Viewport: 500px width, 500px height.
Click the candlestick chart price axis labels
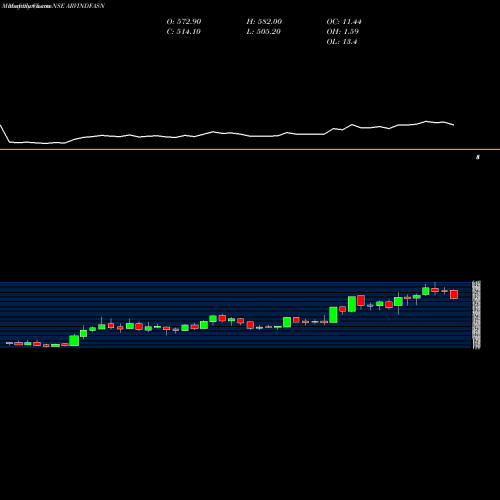point(476,315)
